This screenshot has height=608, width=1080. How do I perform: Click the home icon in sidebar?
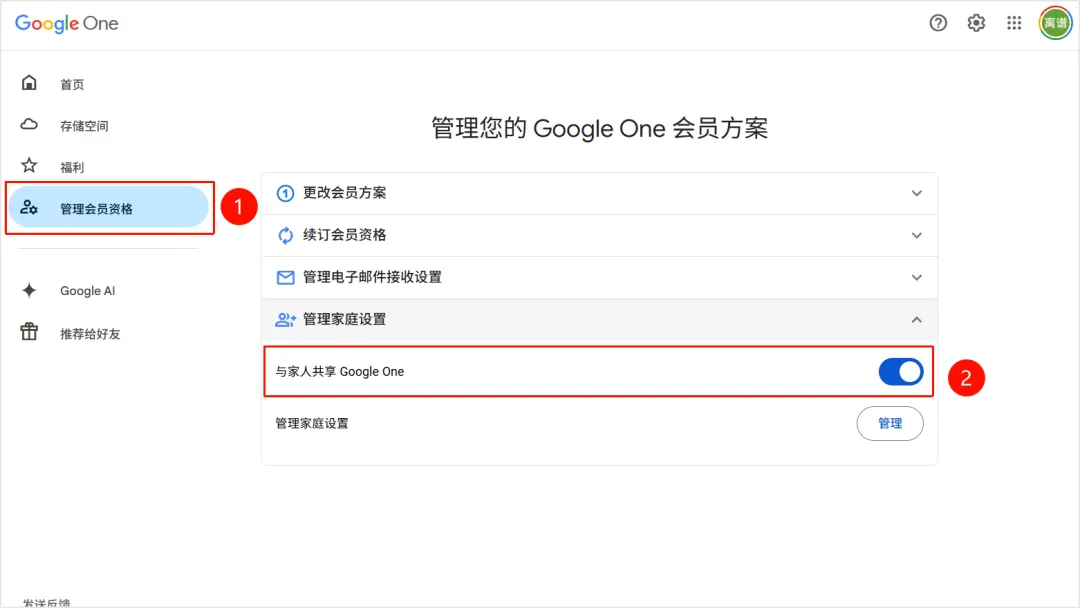[29, 83]
